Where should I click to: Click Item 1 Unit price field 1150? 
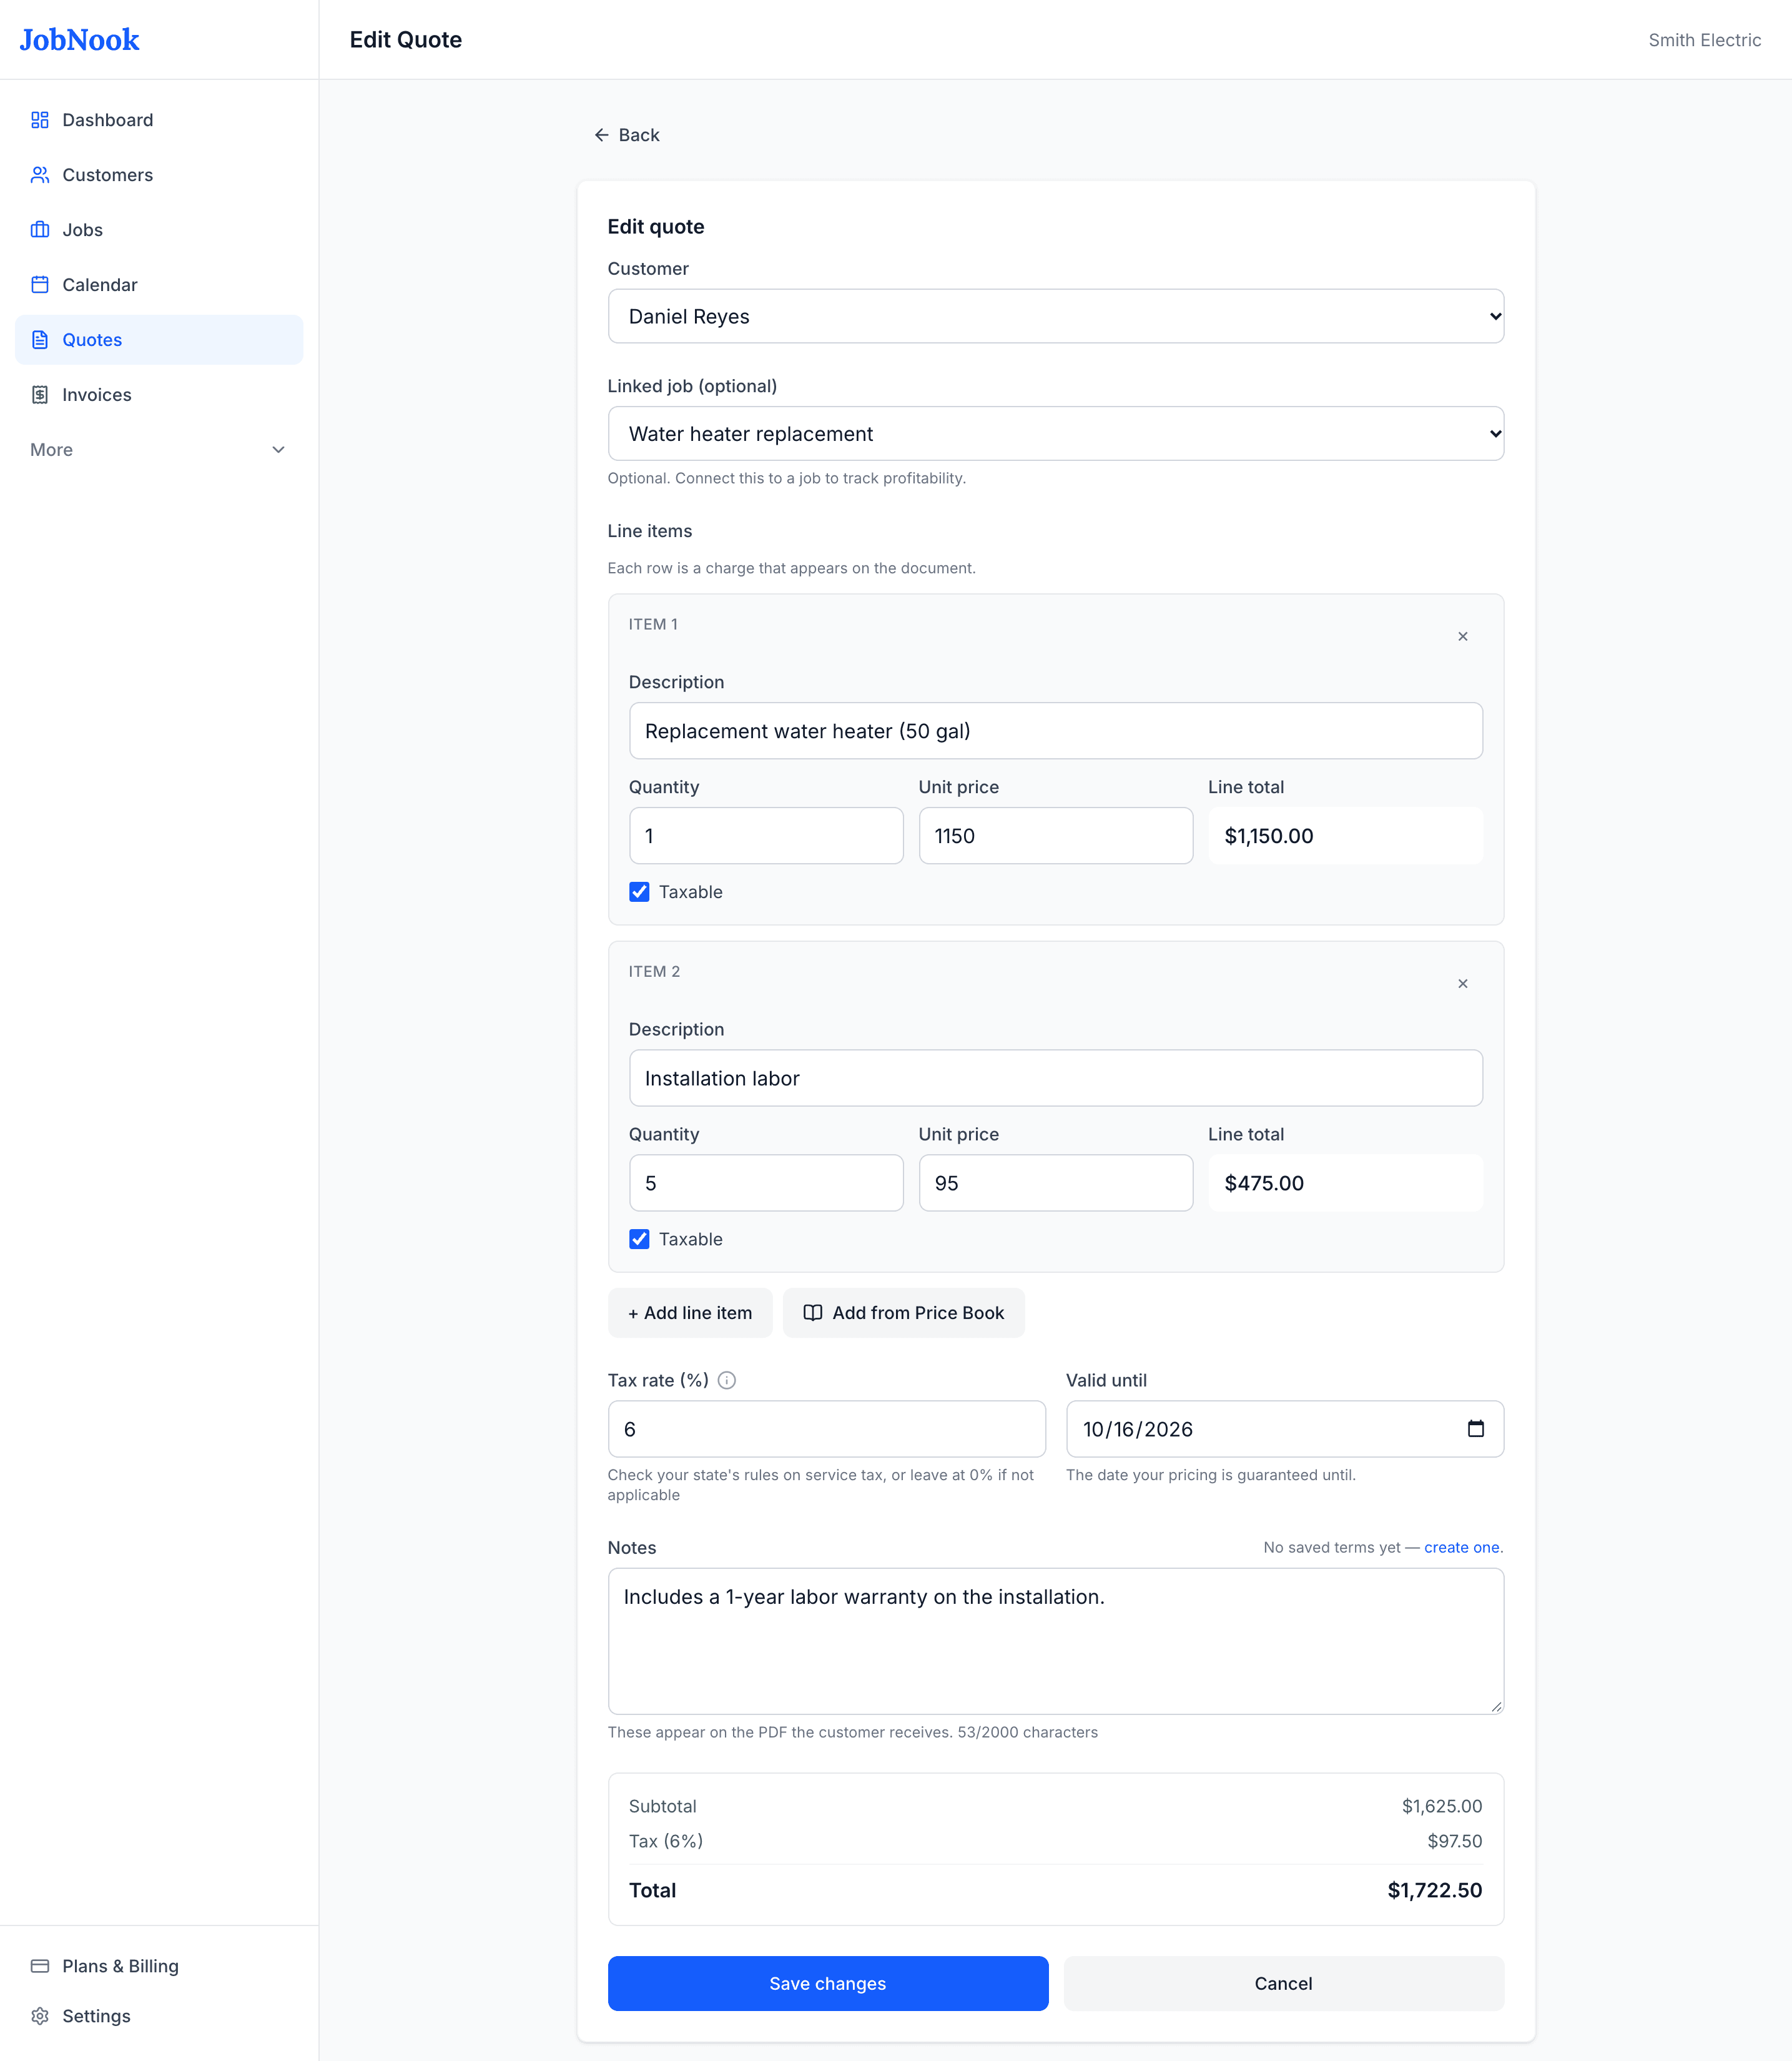[1055, 836]
